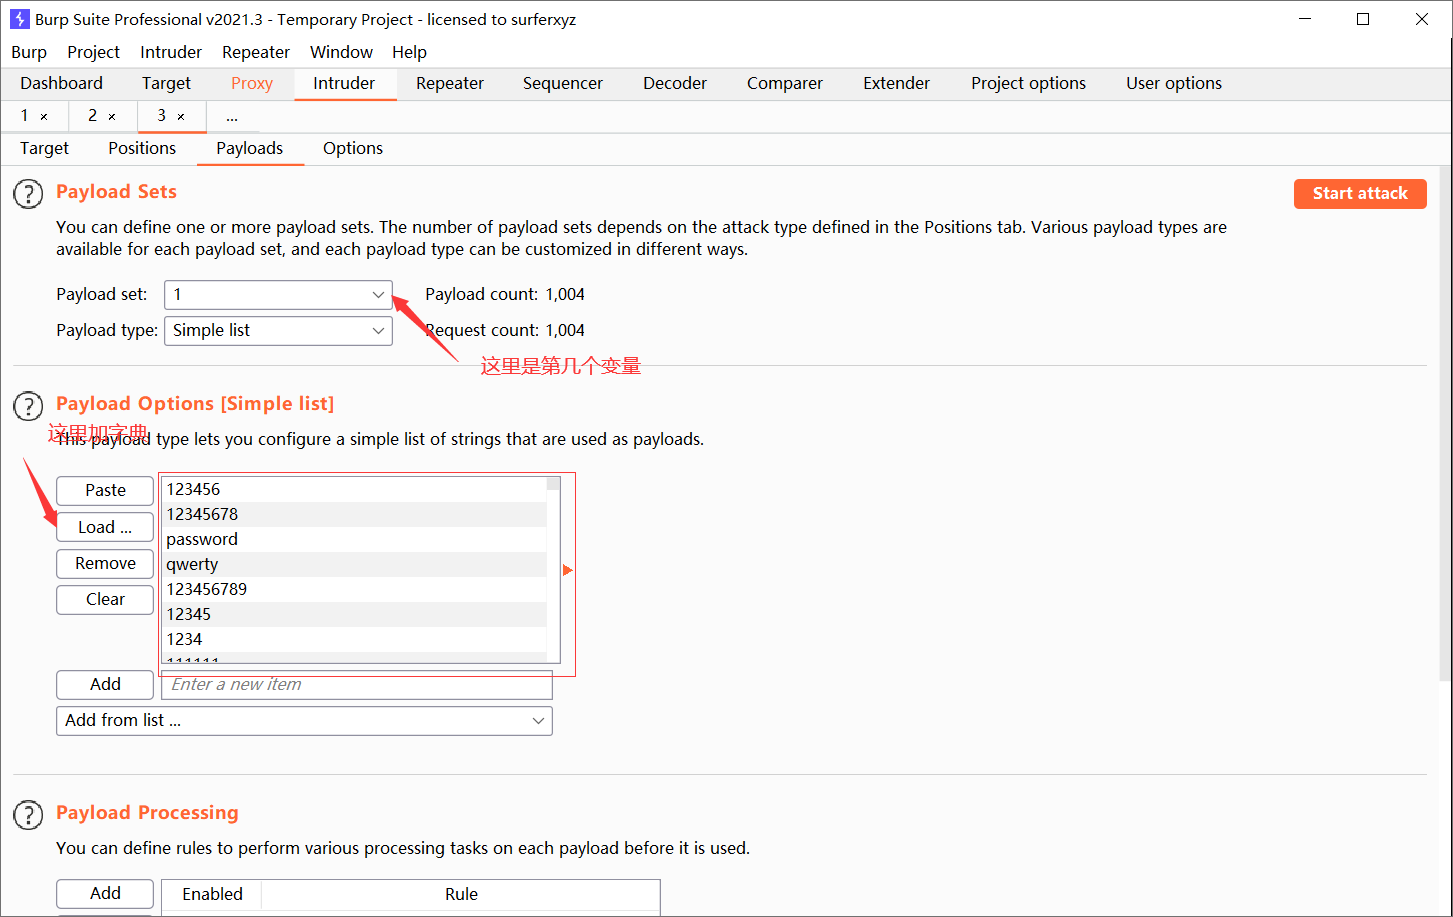Select payload 12345678 in list
Screen dimensions: 1453x917
pos(354,514)
